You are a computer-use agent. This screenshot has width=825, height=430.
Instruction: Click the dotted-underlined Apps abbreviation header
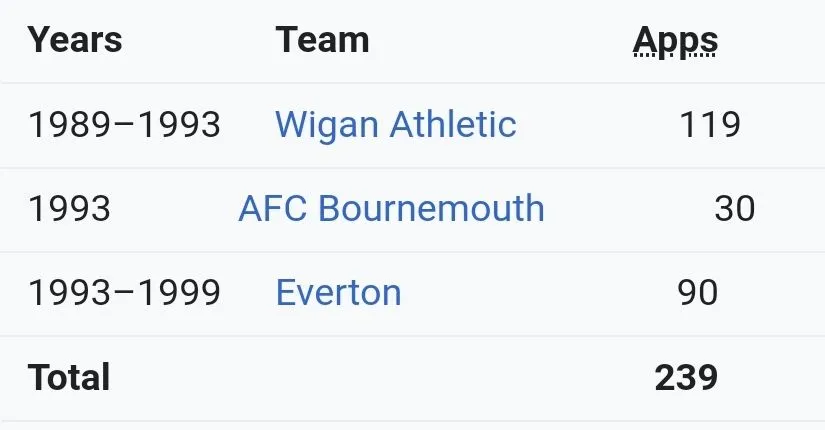675,42
